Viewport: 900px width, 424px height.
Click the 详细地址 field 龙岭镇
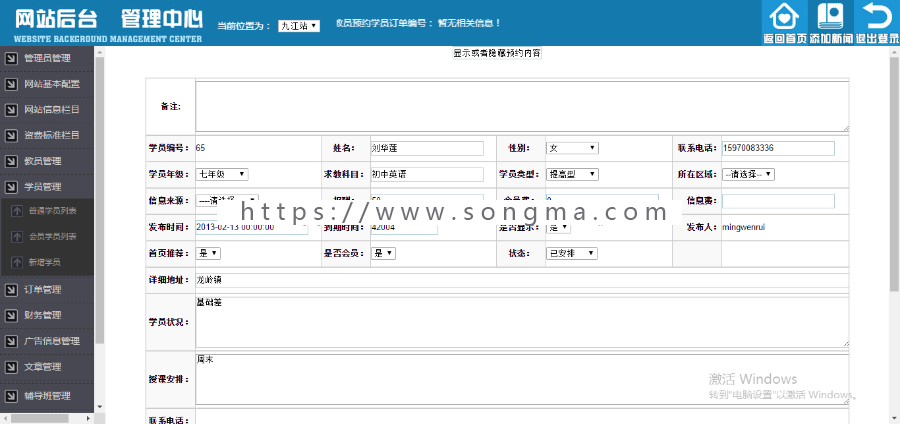coord(522,281)
